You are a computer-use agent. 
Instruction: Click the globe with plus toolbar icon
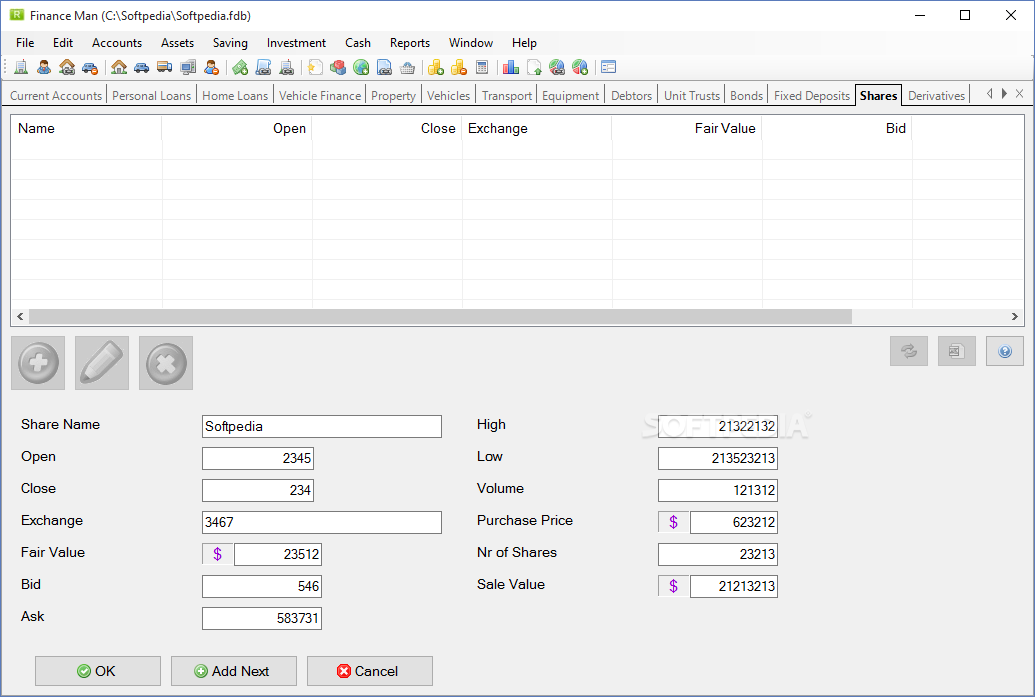point(361,67)
